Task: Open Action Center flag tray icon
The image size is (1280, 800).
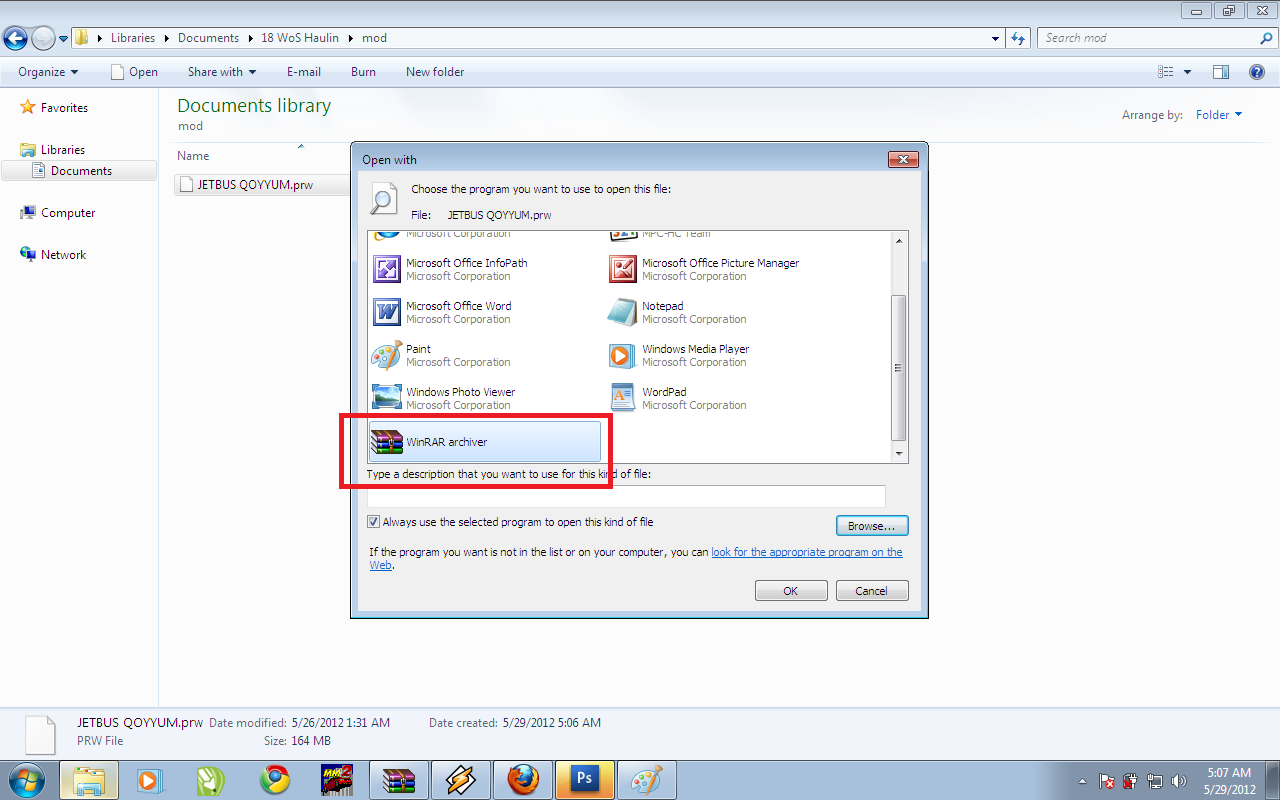Action: [1107, 781]
